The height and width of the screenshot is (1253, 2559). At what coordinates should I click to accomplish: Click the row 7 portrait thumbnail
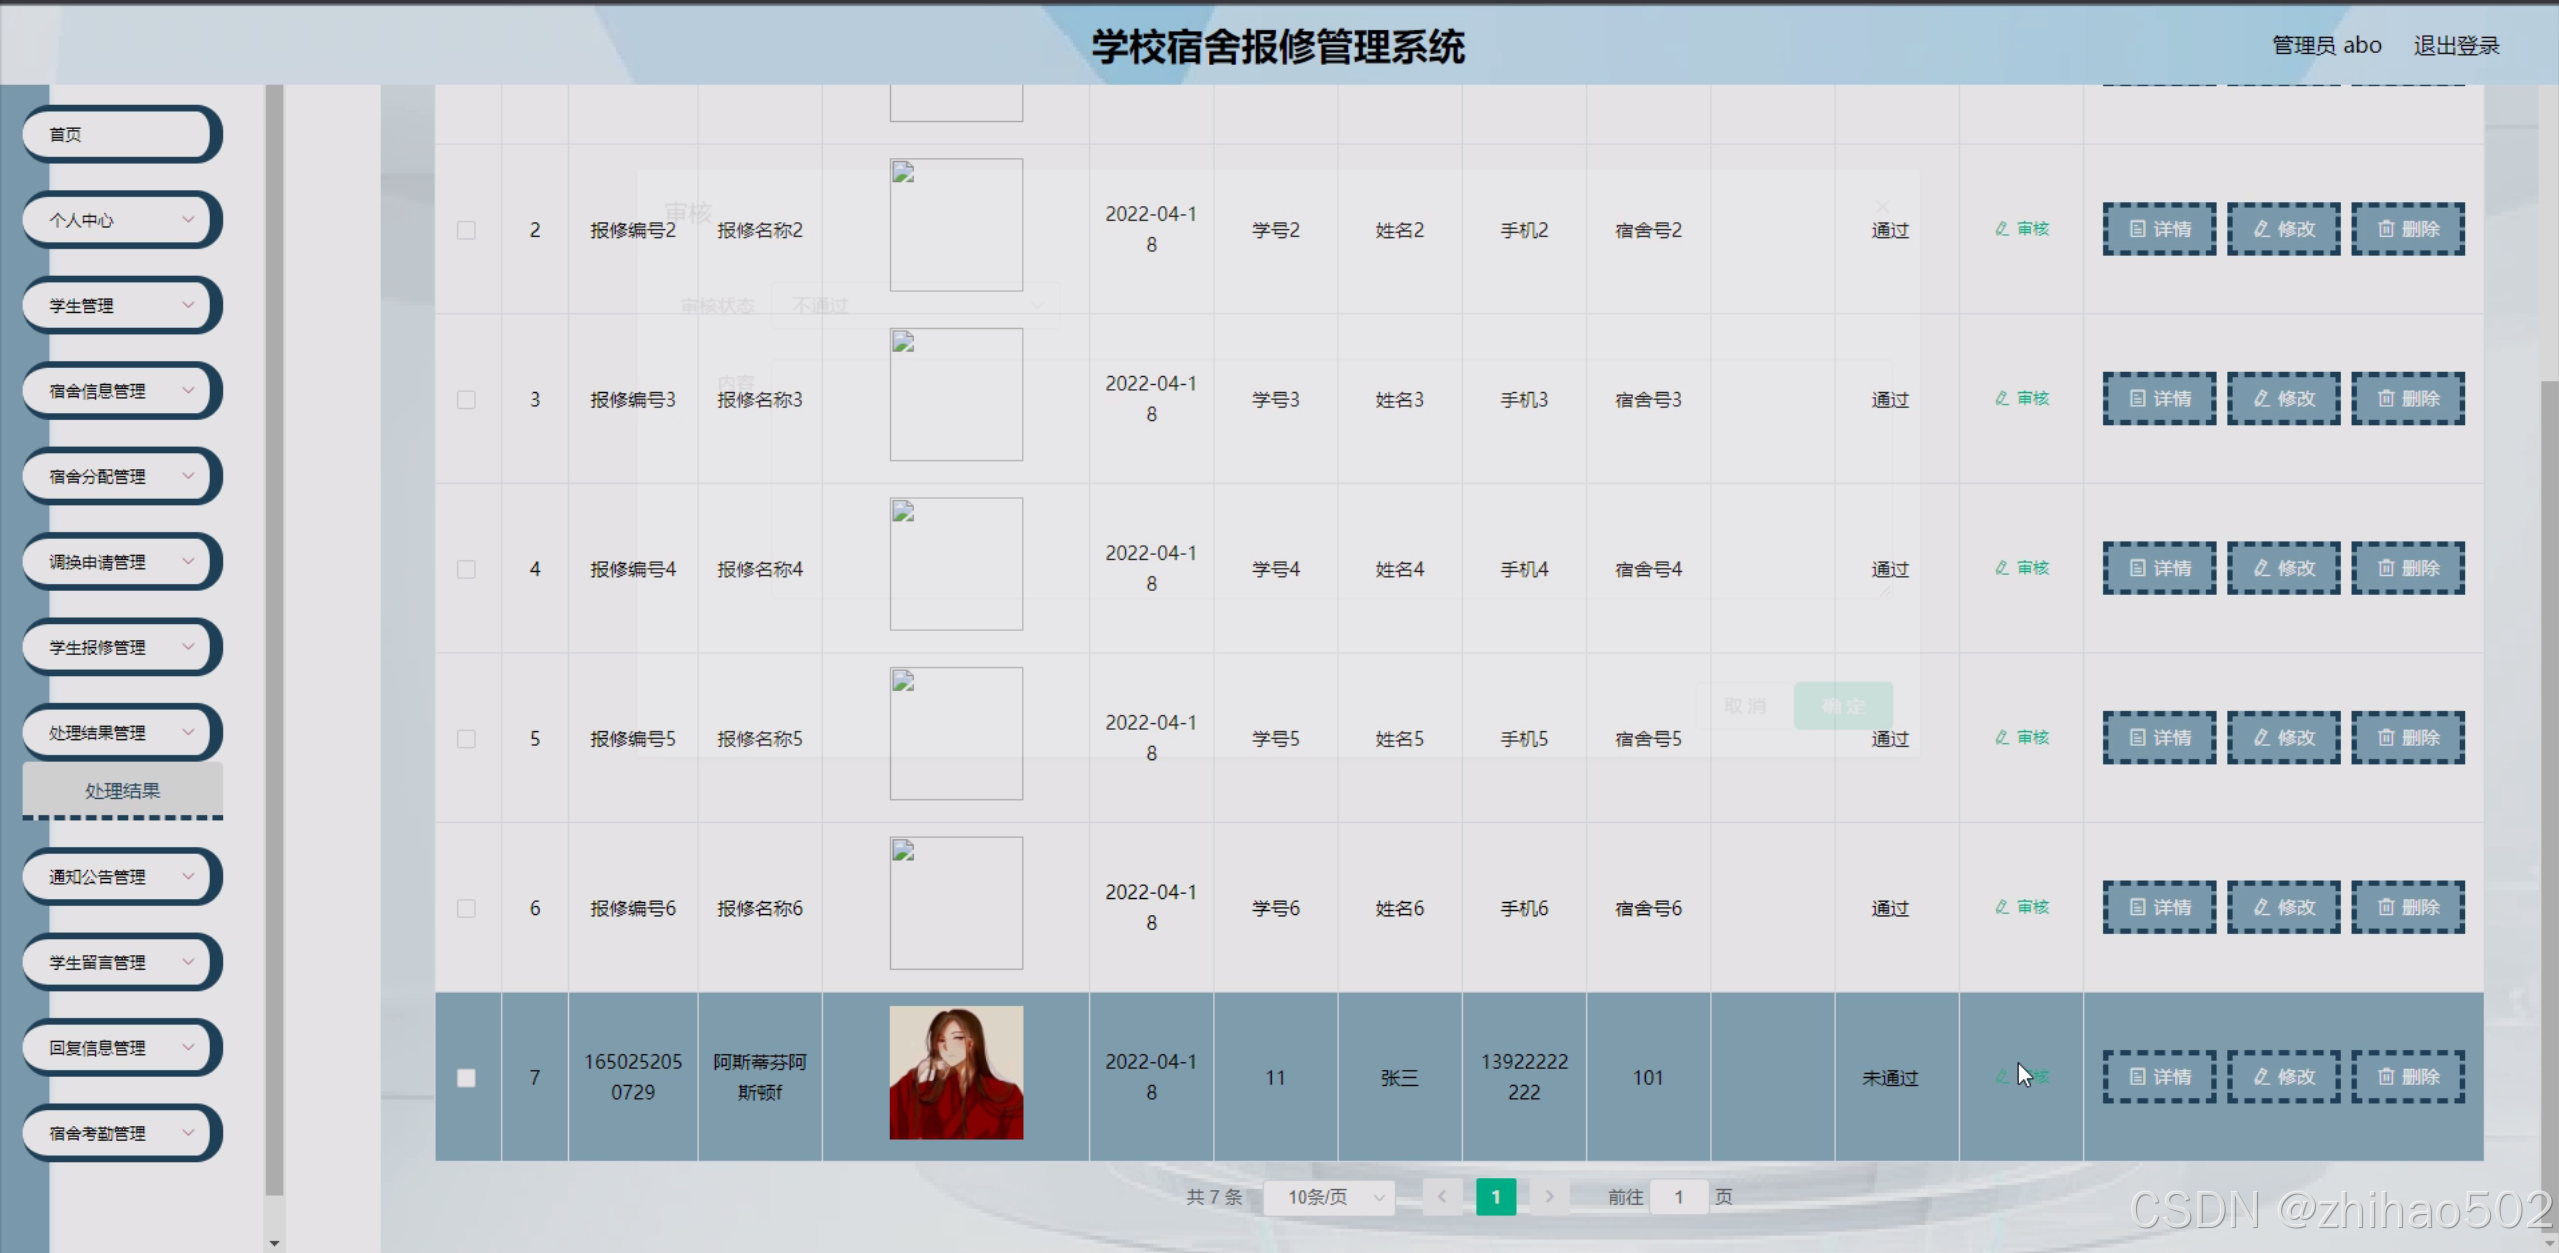coord(955,1073)
